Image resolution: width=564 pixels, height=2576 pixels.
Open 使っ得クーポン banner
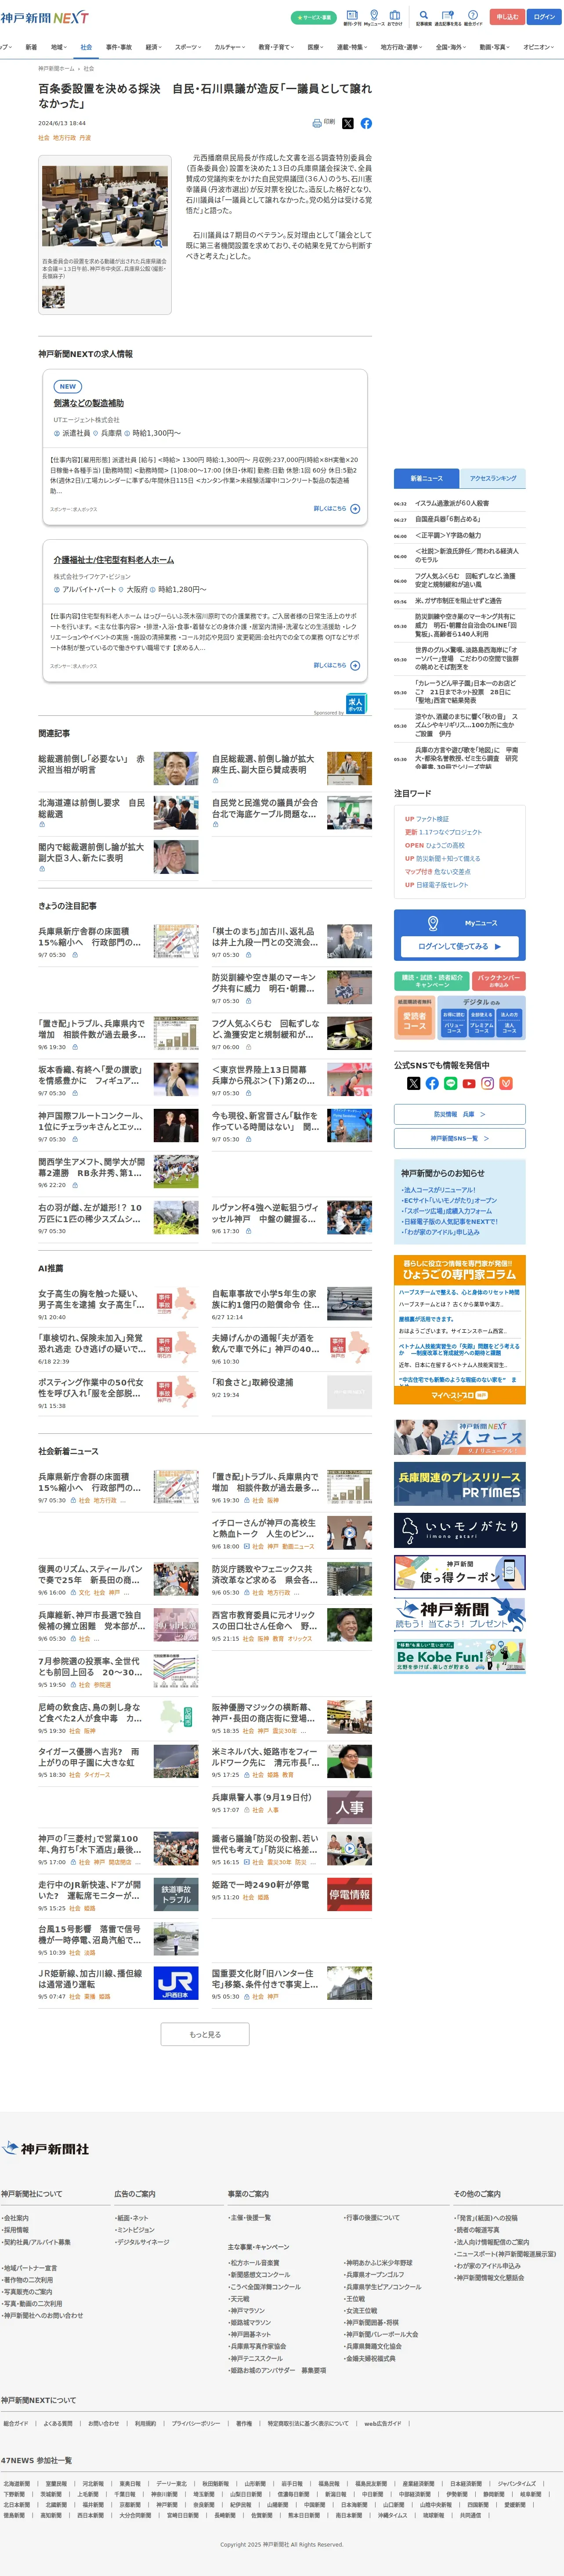(x=460, y=1573)
